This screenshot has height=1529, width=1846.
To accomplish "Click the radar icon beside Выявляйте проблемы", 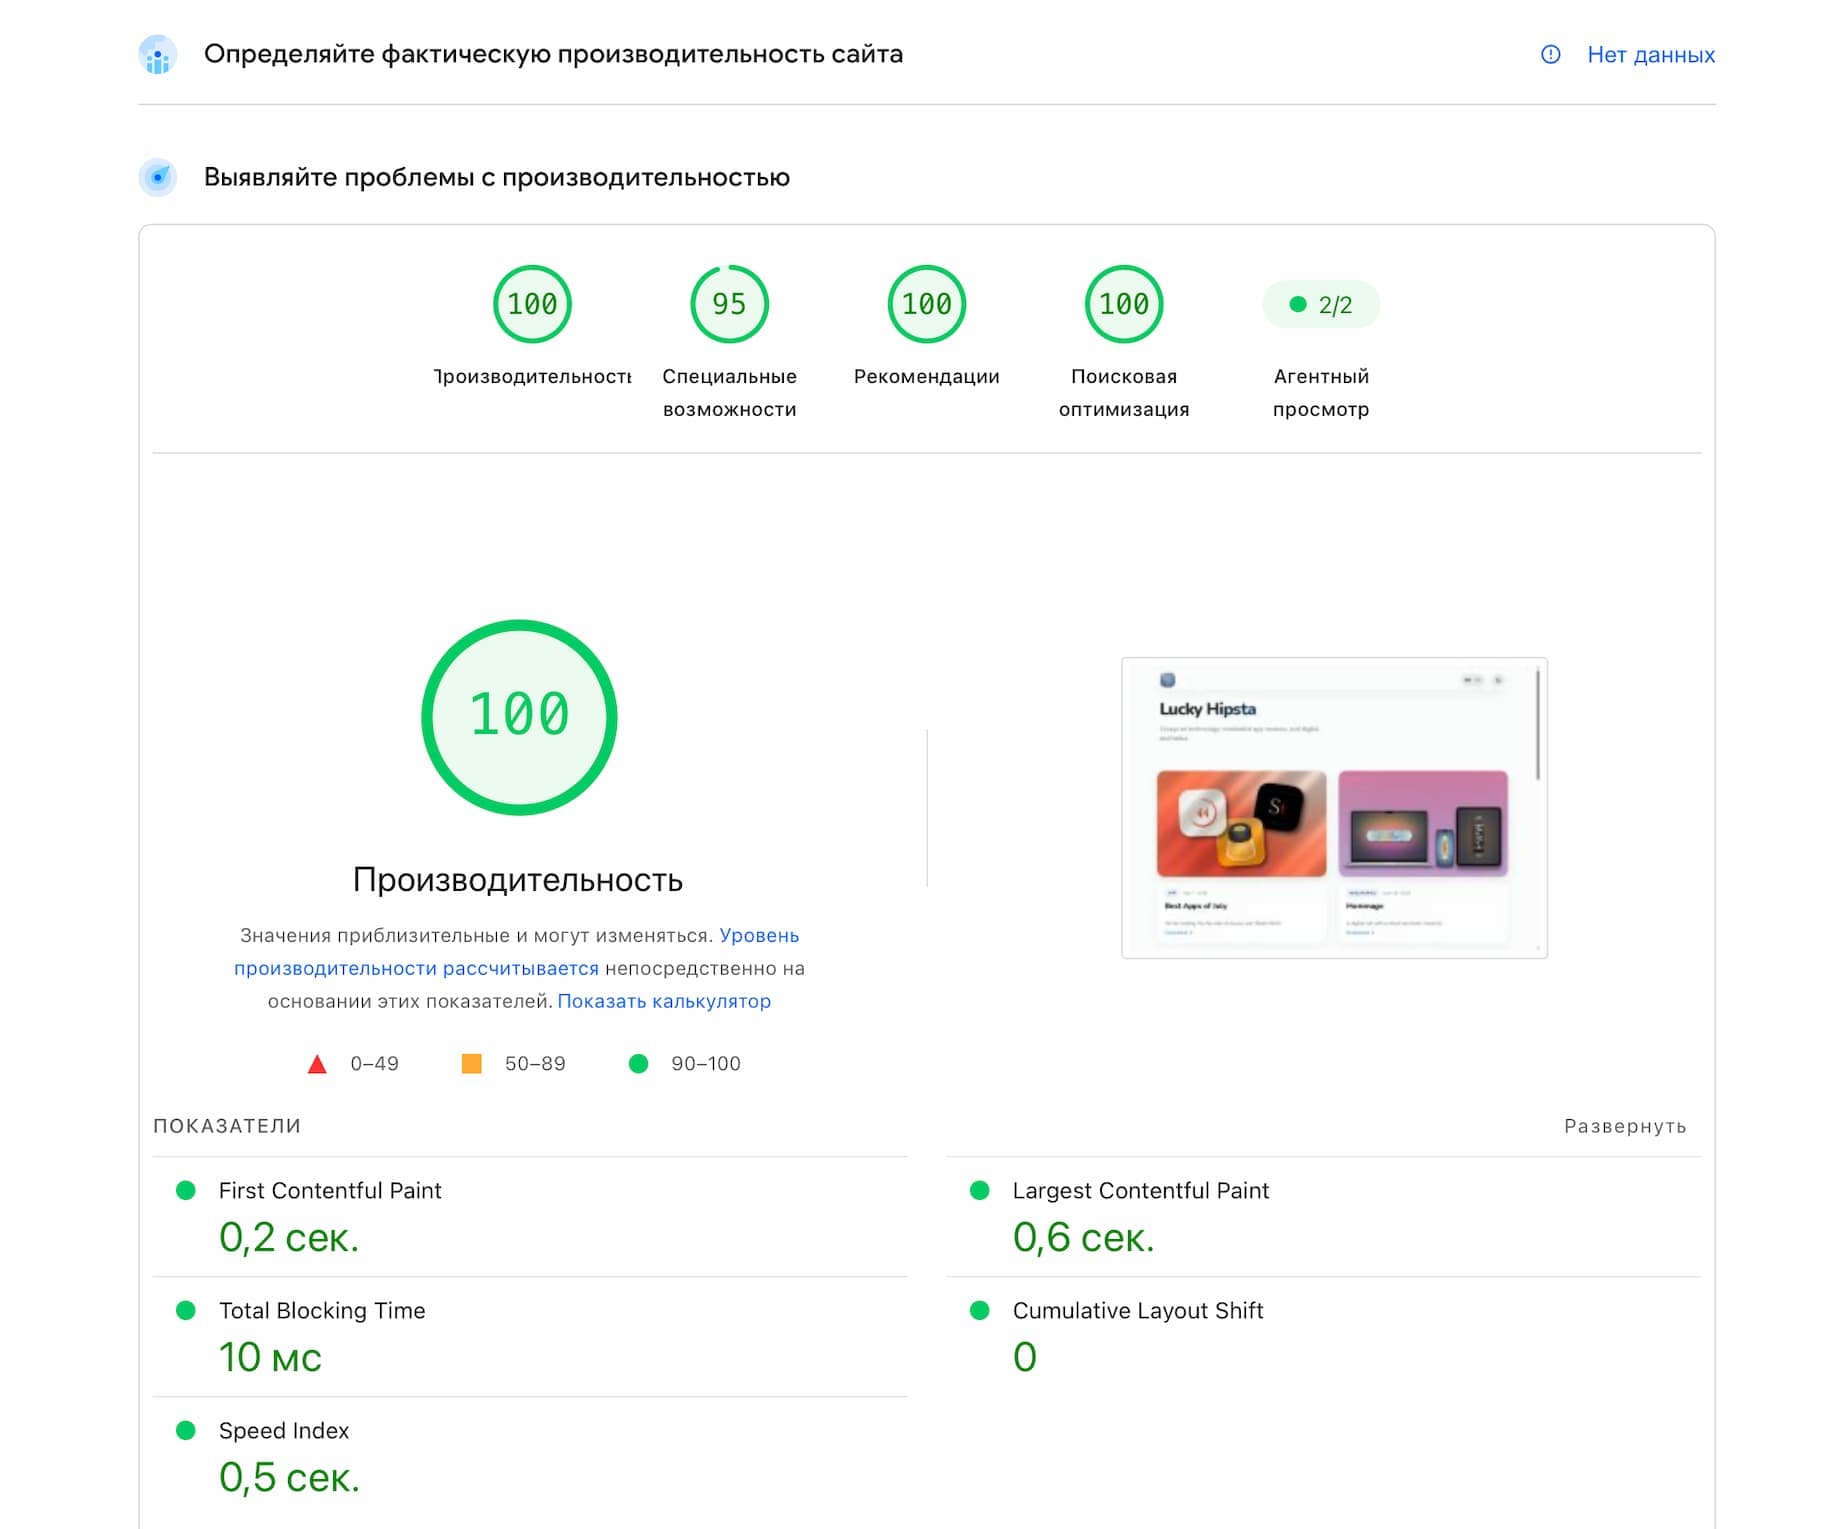I will point(158,177).
